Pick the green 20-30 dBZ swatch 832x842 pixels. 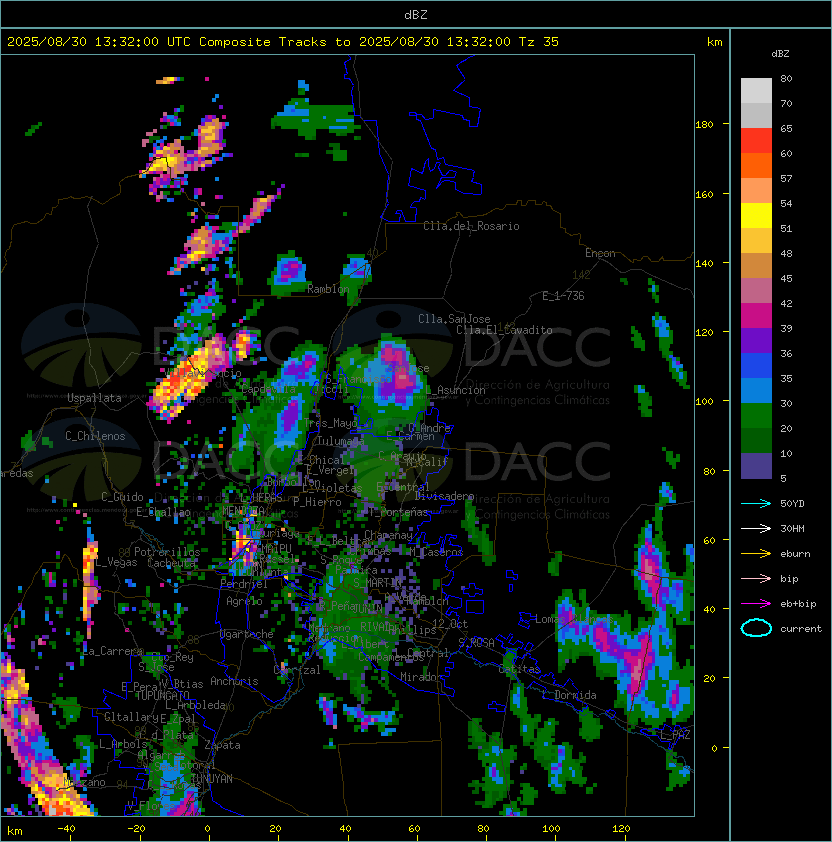click(756, 415)
